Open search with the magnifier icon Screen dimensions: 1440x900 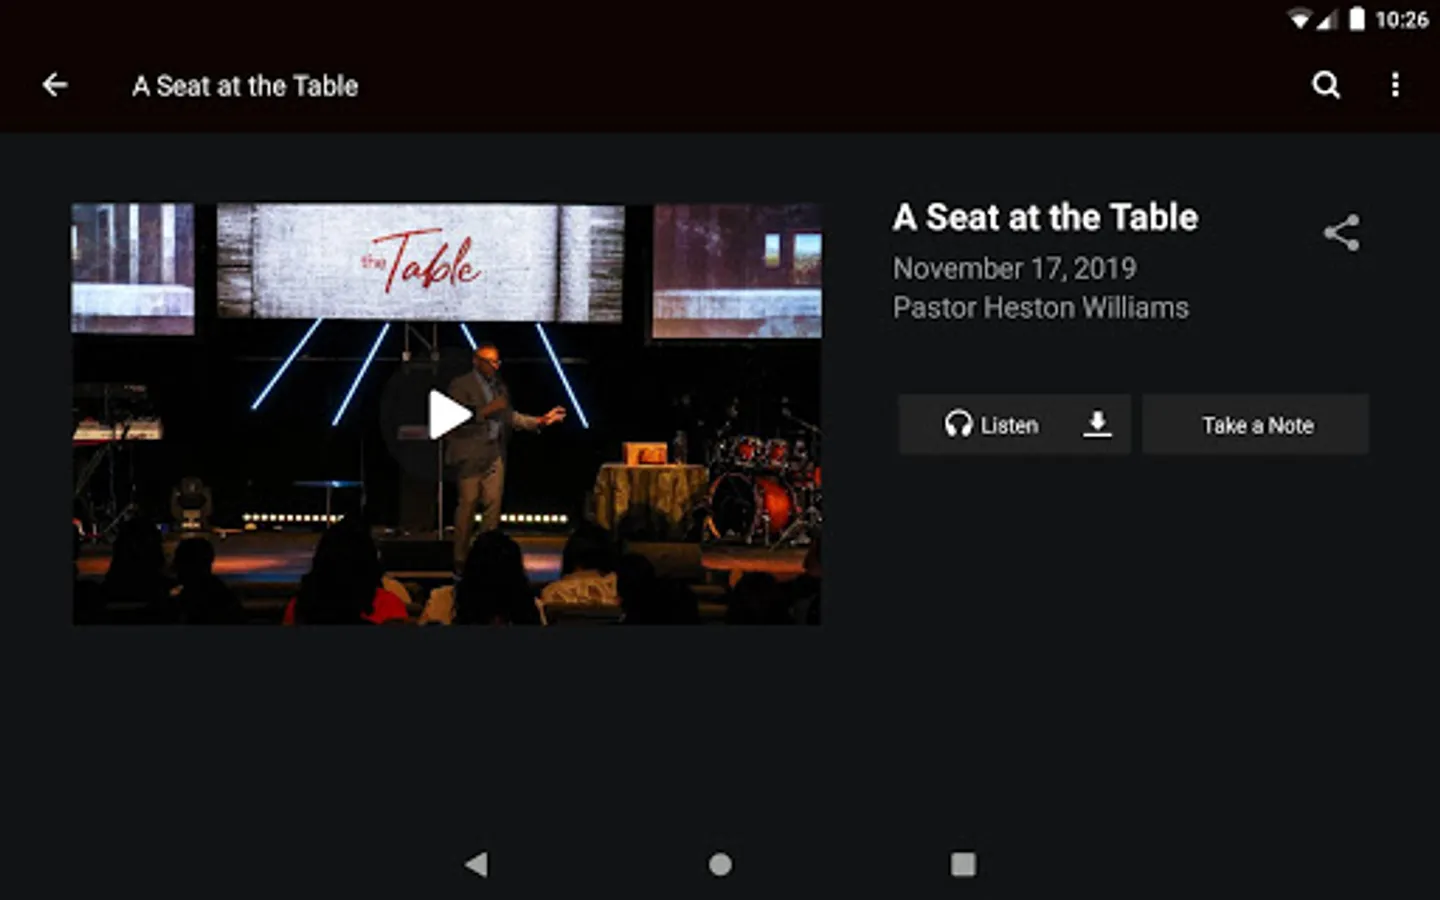pos(1326,85)
